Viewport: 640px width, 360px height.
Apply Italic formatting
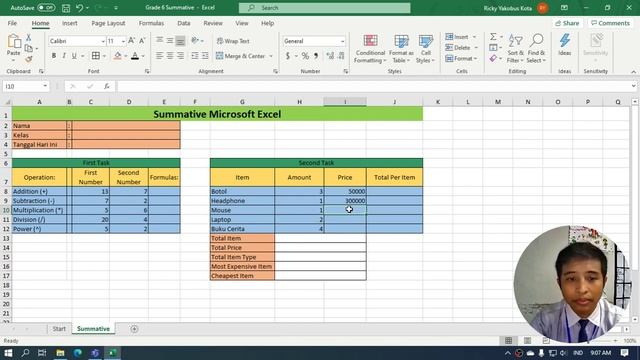[x=64, y=56]
